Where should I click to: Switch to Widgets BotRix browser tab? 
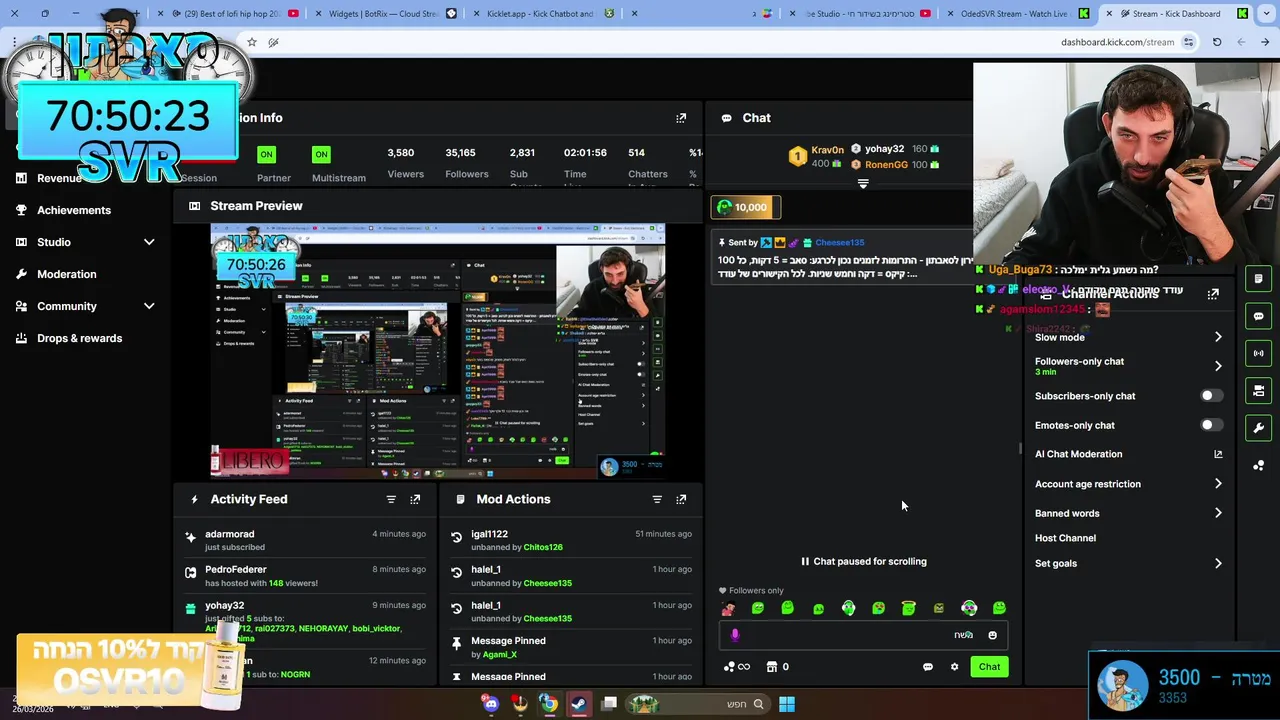tap(387, 14)
